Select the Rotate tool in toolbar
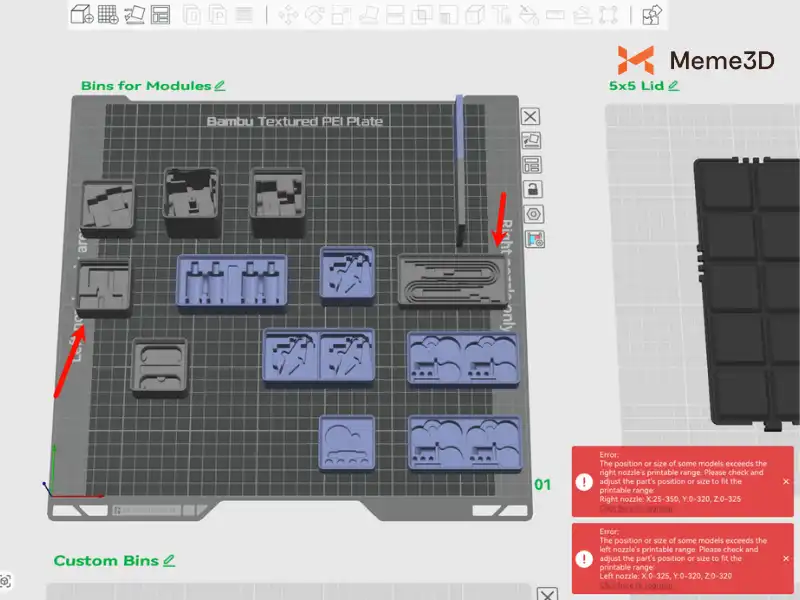 click(x=315, y=15)
